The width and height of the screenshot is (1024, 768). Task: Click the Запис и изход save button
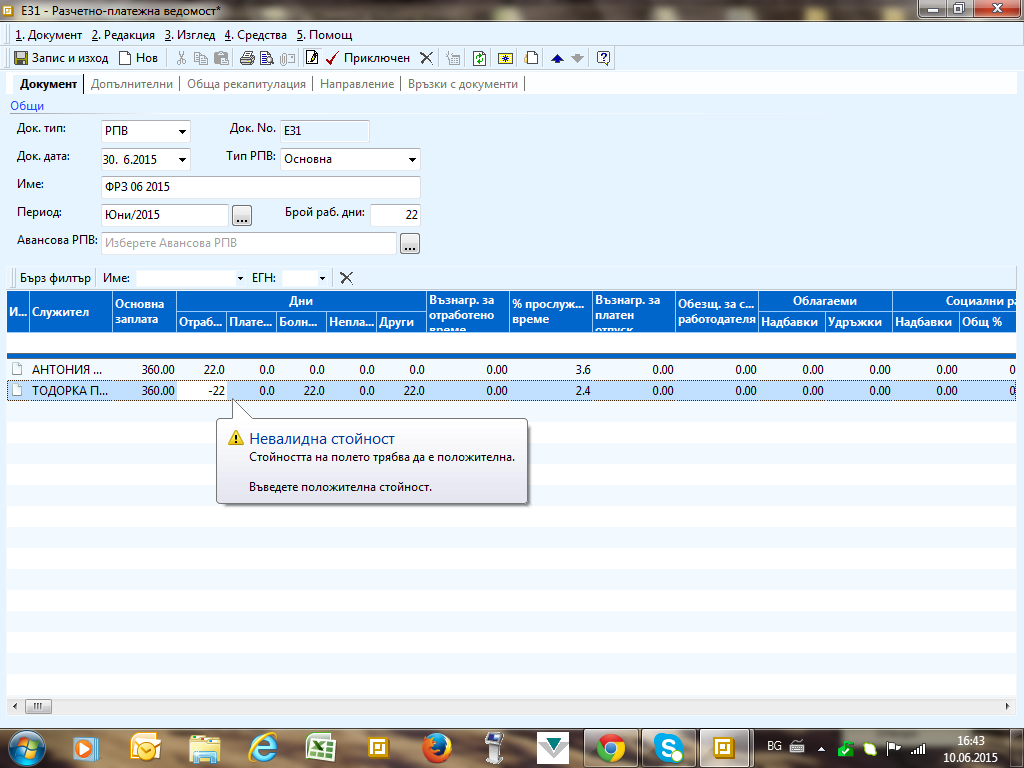[61, 58]
